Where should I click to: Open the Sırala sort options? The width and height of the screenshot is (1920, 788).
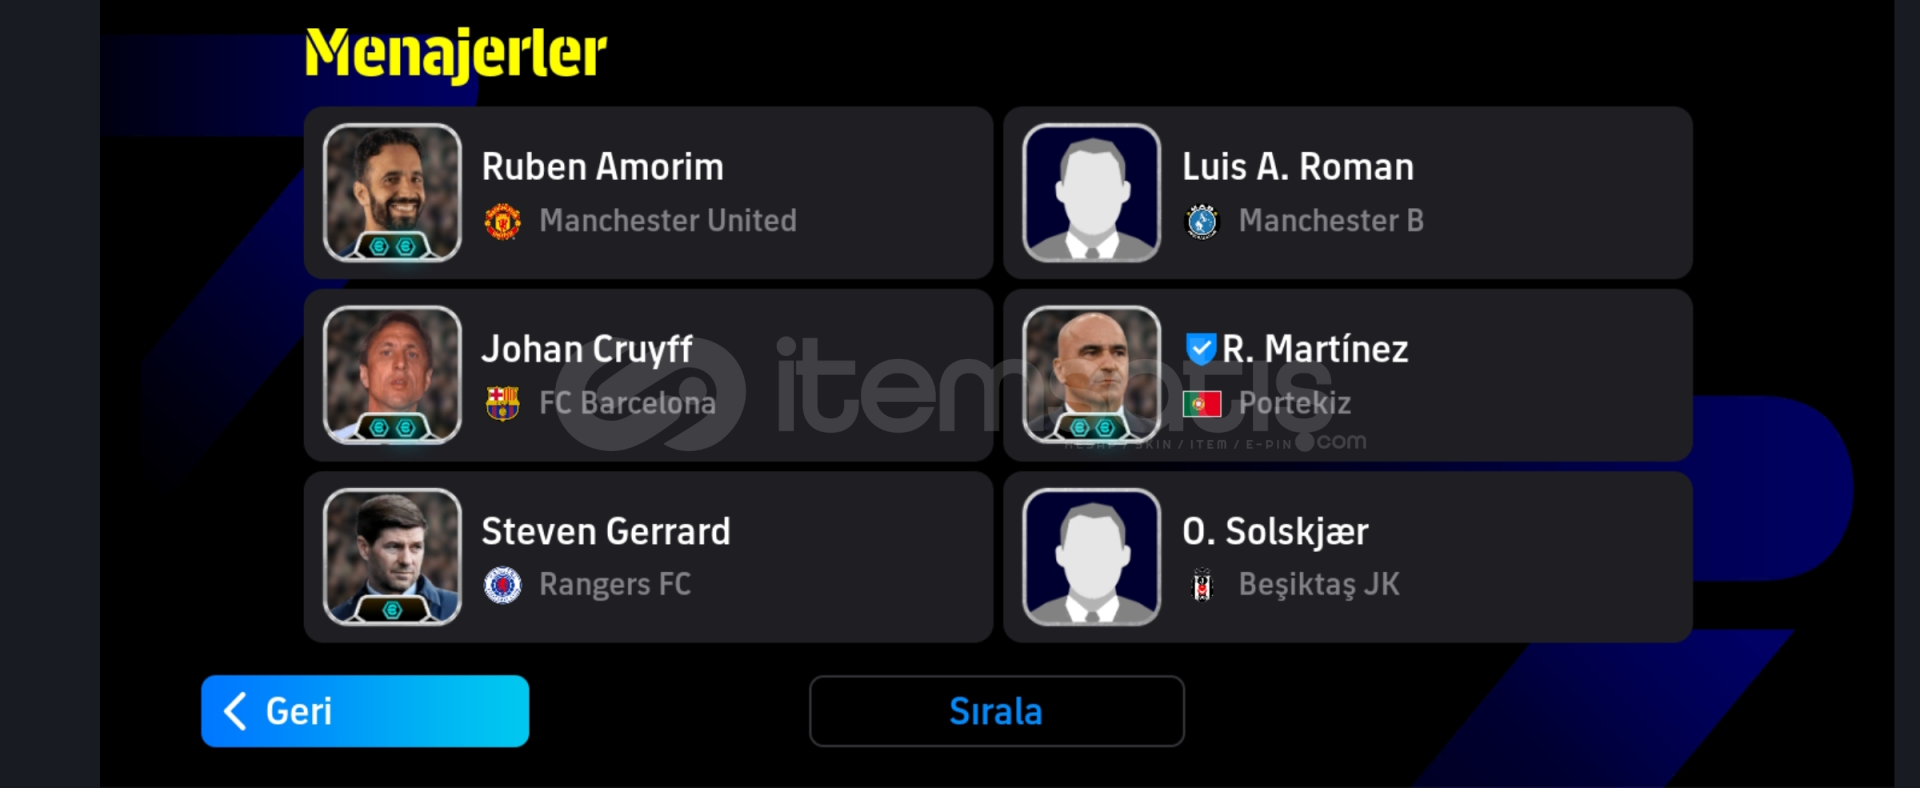coord(996,711)
